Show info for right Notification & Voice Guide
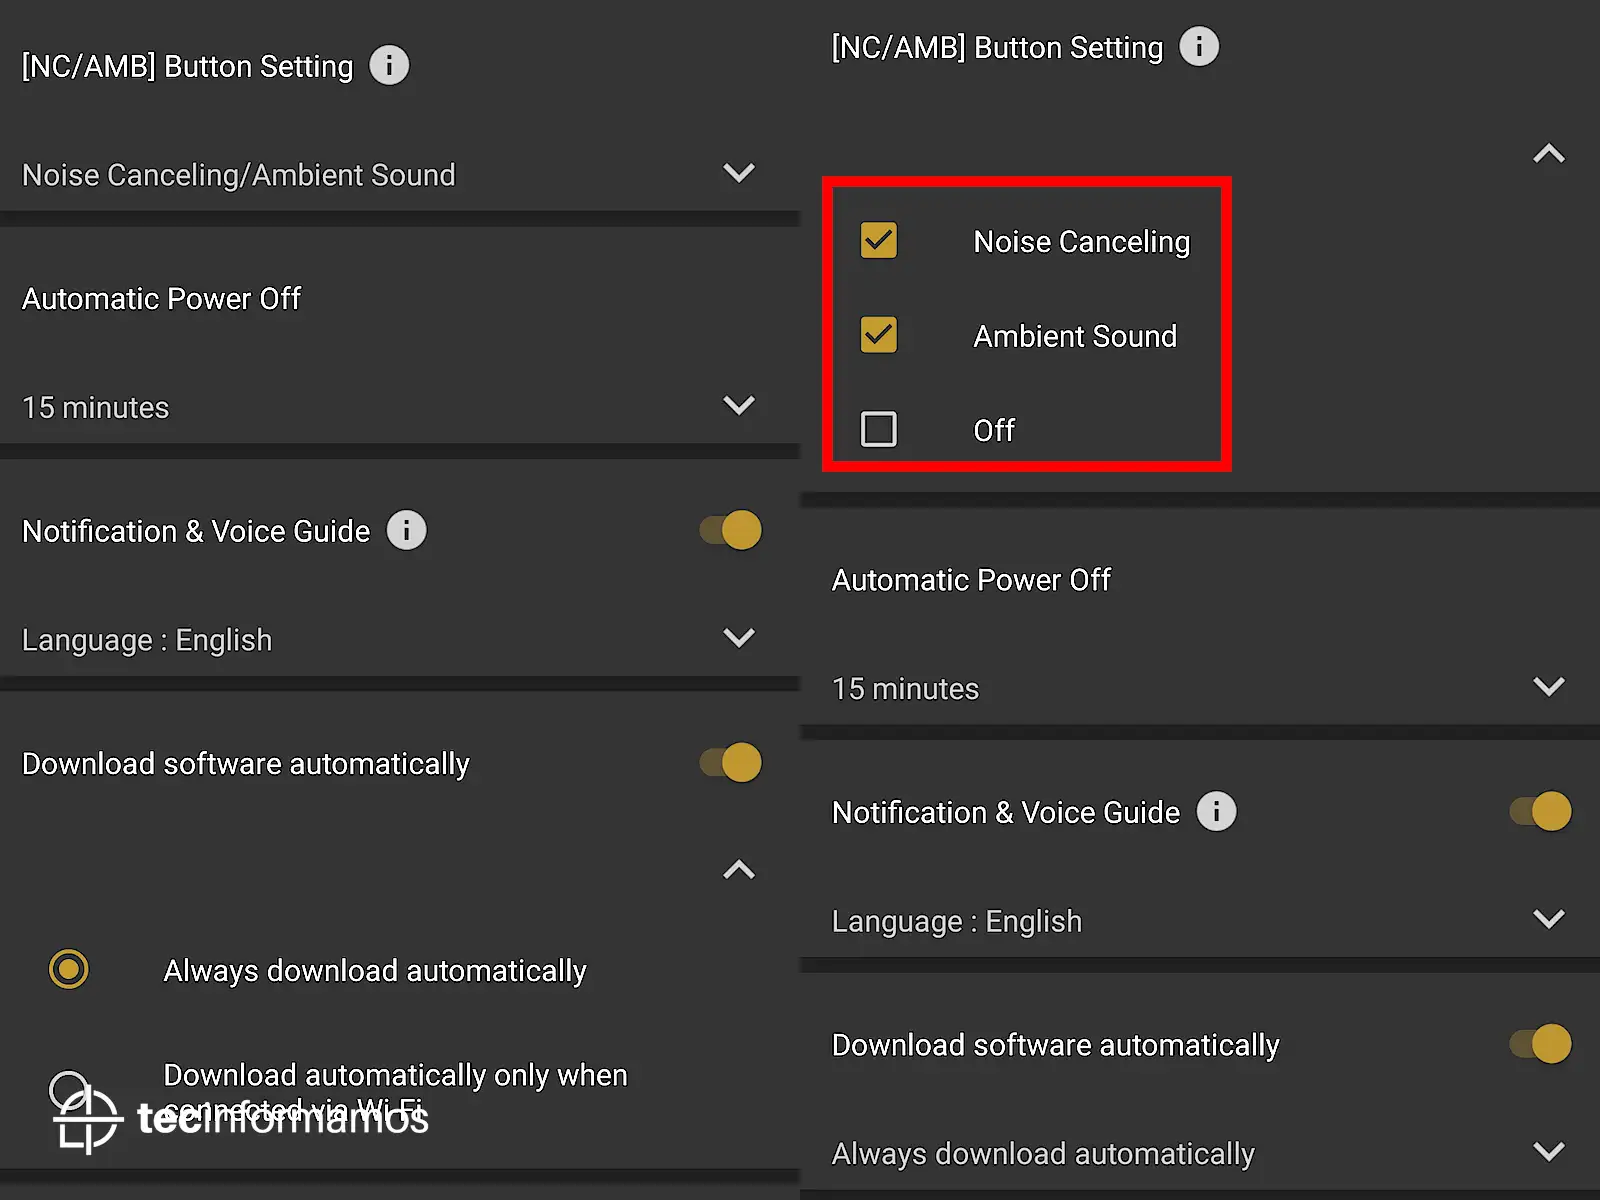This screenshot has width=1600, height=1200. tap(1216, 811)
